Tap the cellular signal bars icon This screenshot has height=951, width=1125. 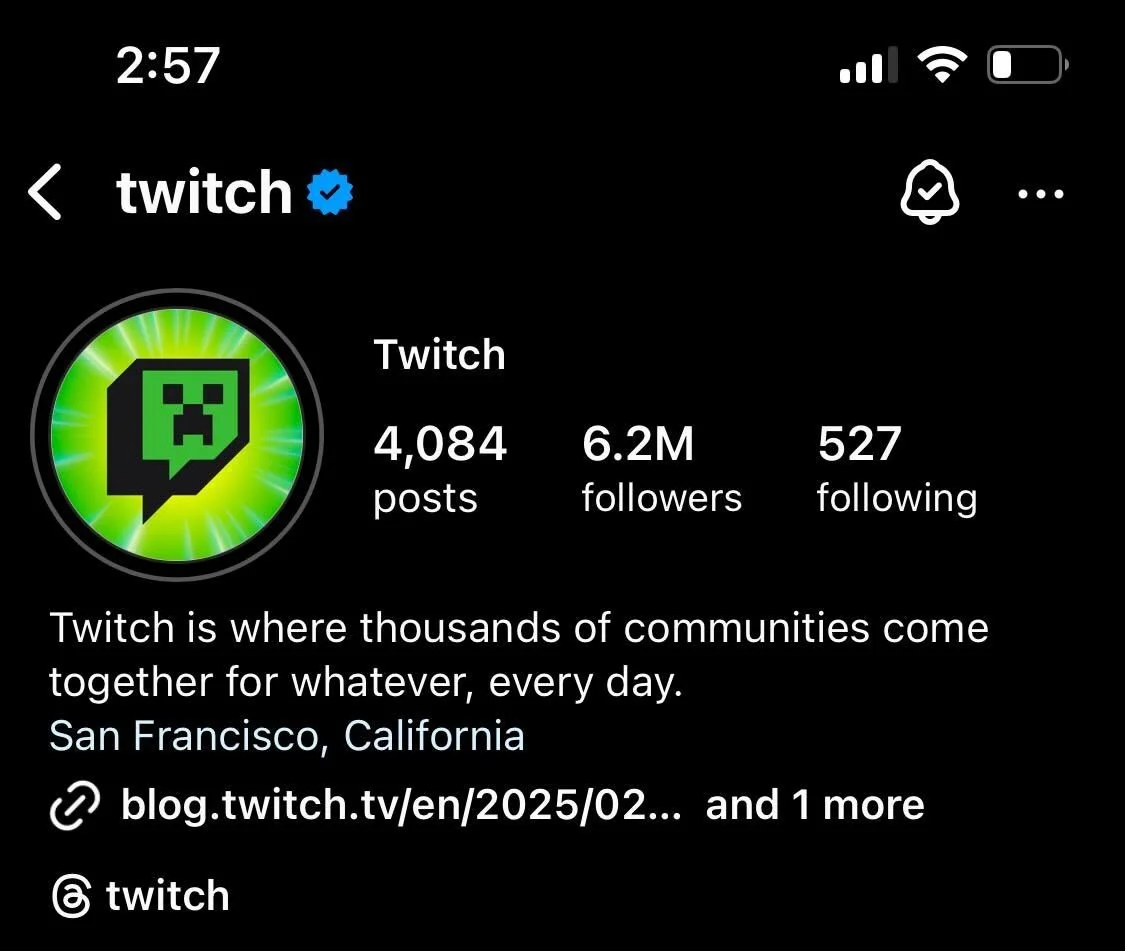(868, 65)
